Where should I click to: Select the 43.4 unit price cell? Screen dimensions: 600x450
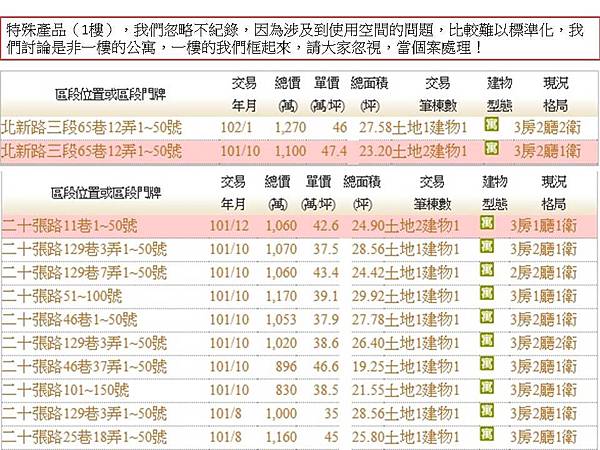tap(326, 273)
